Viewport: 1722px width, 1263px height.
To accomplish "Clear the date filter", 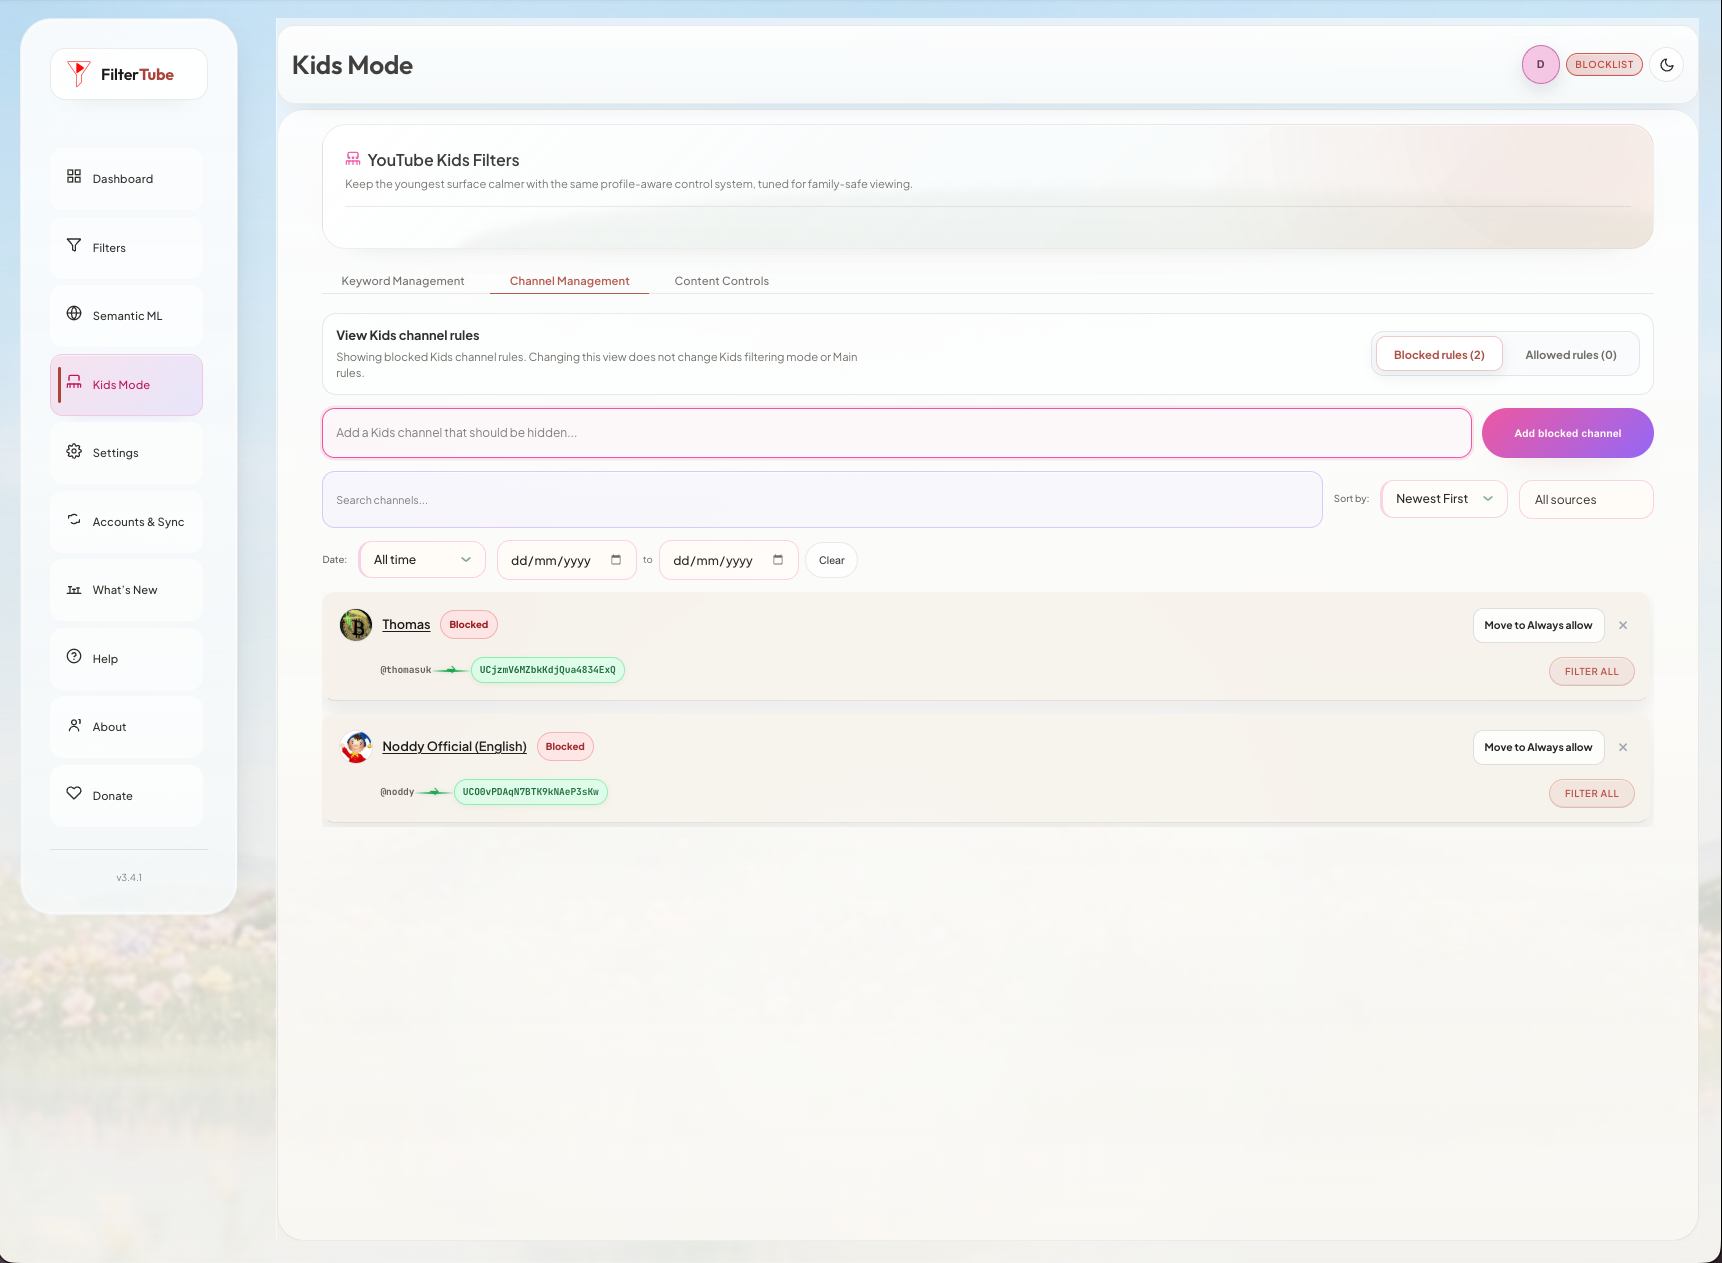I will (832, 560).
